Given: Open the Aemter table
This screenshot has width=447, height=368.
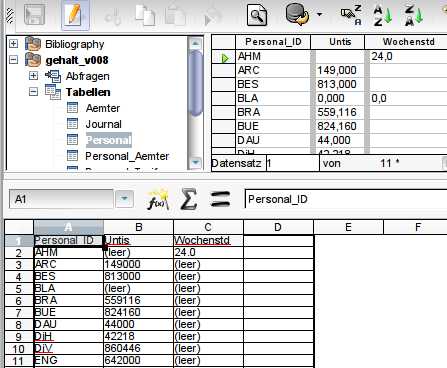Looking at the screenshot, I should click(103, 108).
